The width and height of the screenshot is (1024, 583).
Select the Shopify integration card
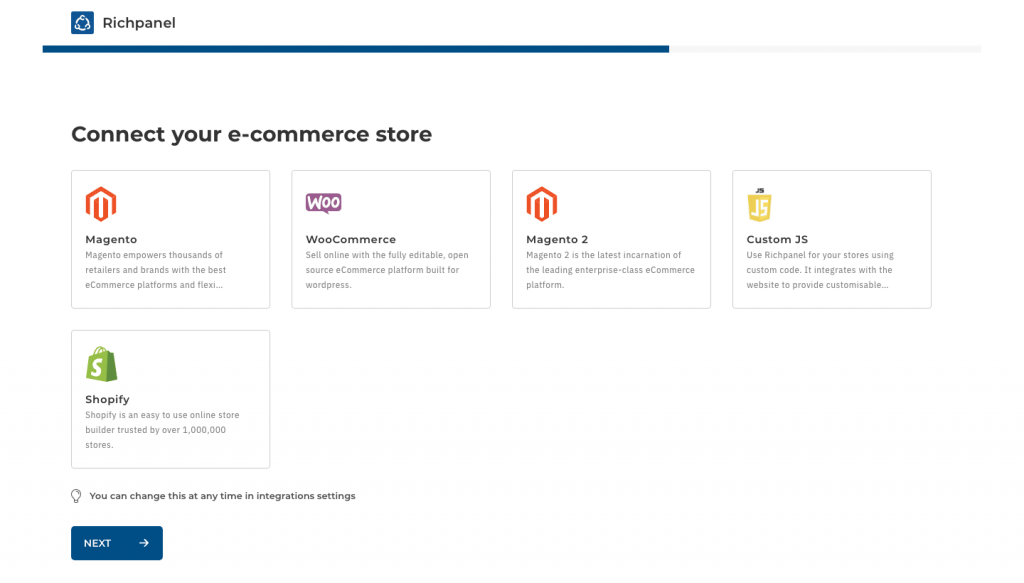point(170,398)
